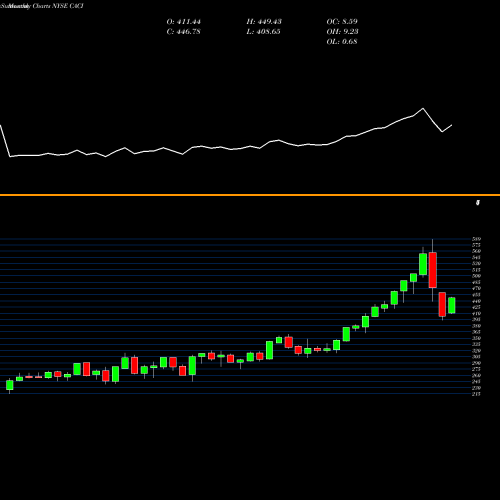Click the OC: 8.59 percentage value
Image resolution: width=500 pixels, height=500 pixels.
coord(342,22)
